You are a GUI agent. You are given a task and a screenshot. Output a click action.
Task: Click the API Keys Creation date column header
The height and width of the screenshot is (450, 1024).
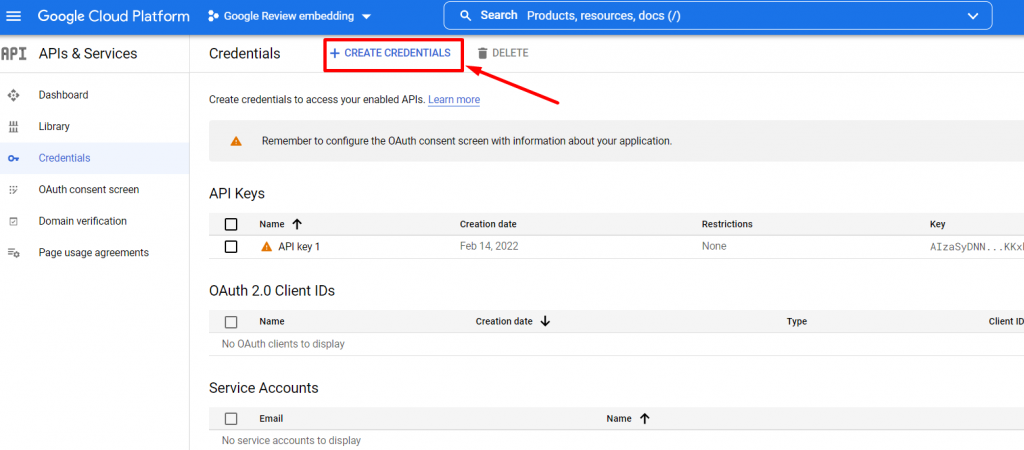[x=488, y=224]
